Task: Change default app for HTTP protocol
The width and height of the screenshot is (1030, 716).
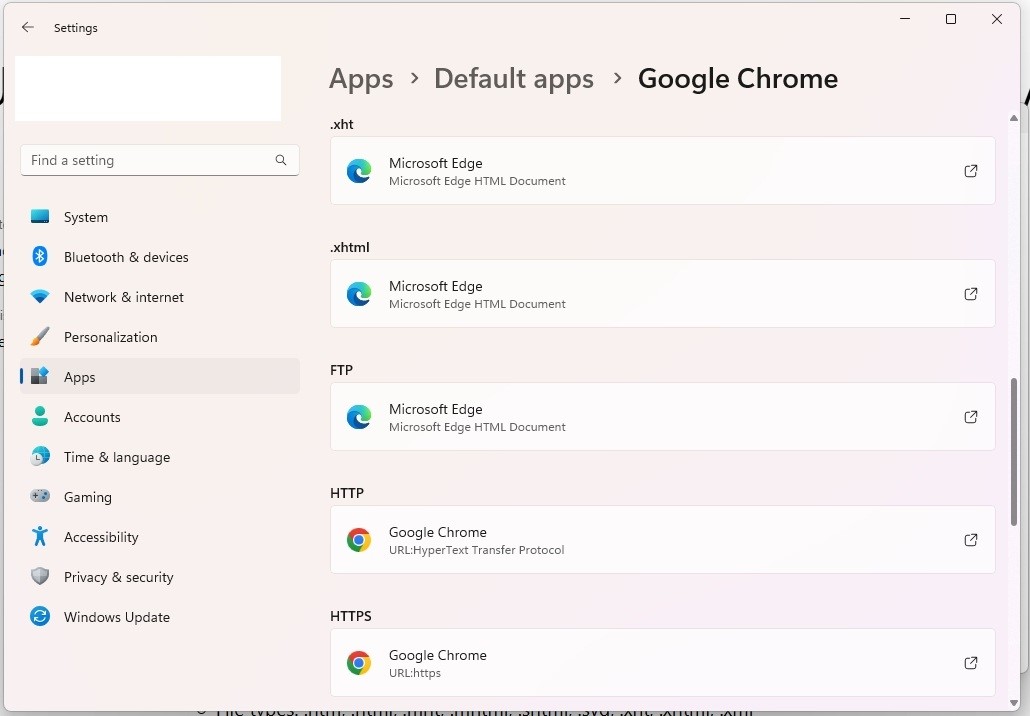Action: click(662, 540)
